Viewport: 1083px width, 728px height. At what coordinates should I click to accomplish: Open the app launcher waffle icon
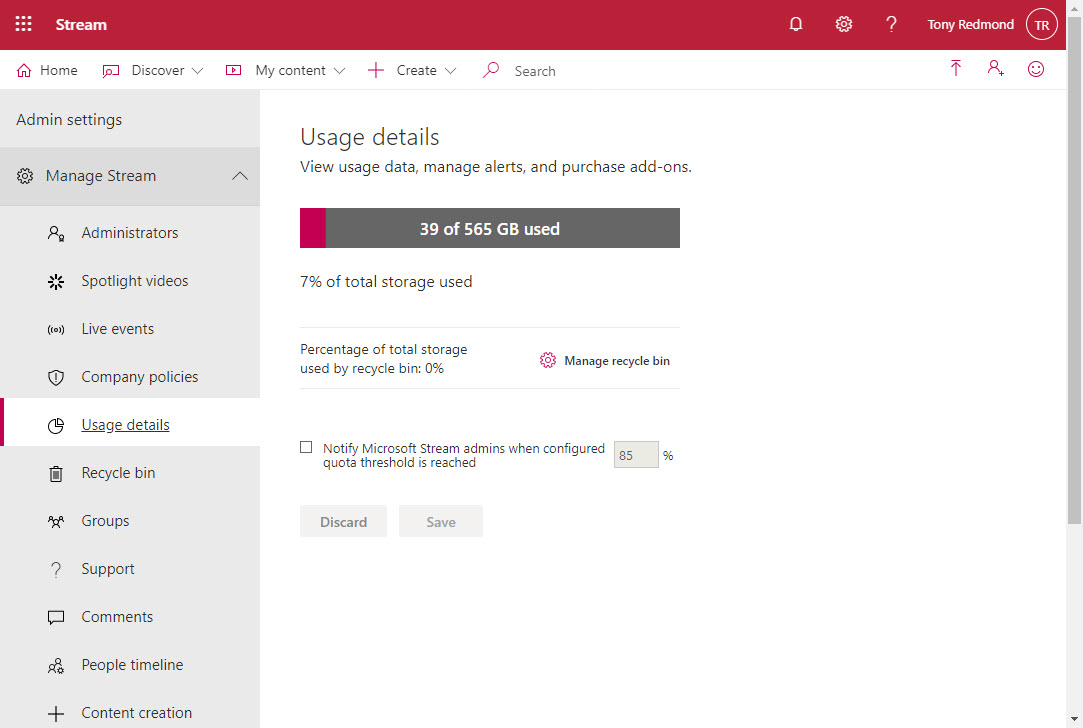click(23, 24)
